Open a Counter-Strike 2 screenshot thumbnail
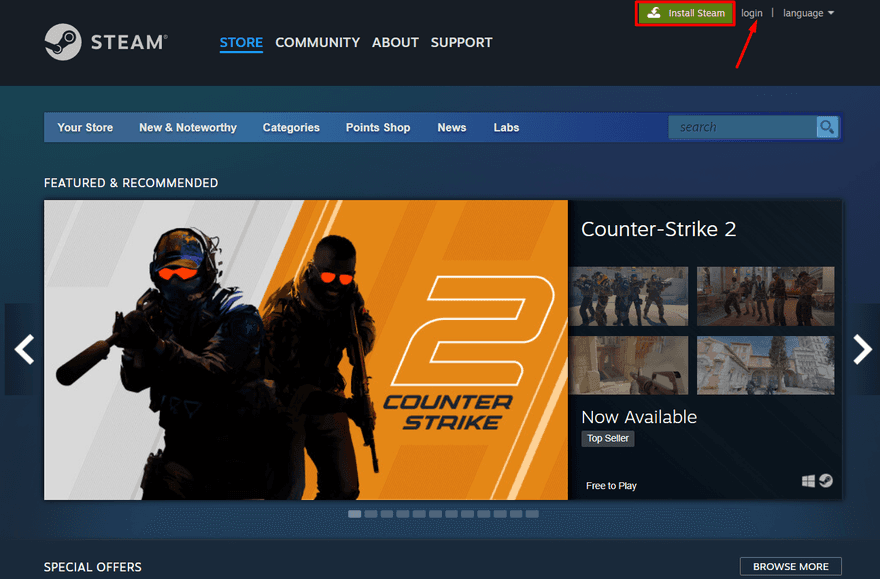The image size is (880, 579). click(629, 296)
